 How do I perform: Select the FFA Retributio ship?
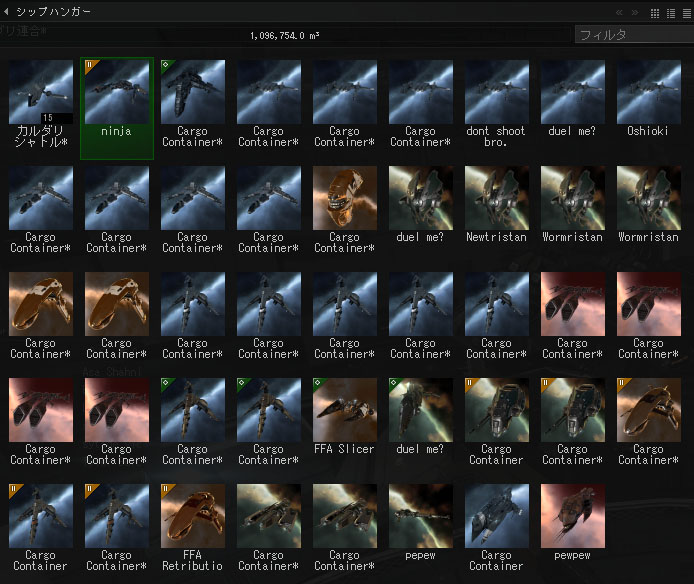[x=193, y=528]
